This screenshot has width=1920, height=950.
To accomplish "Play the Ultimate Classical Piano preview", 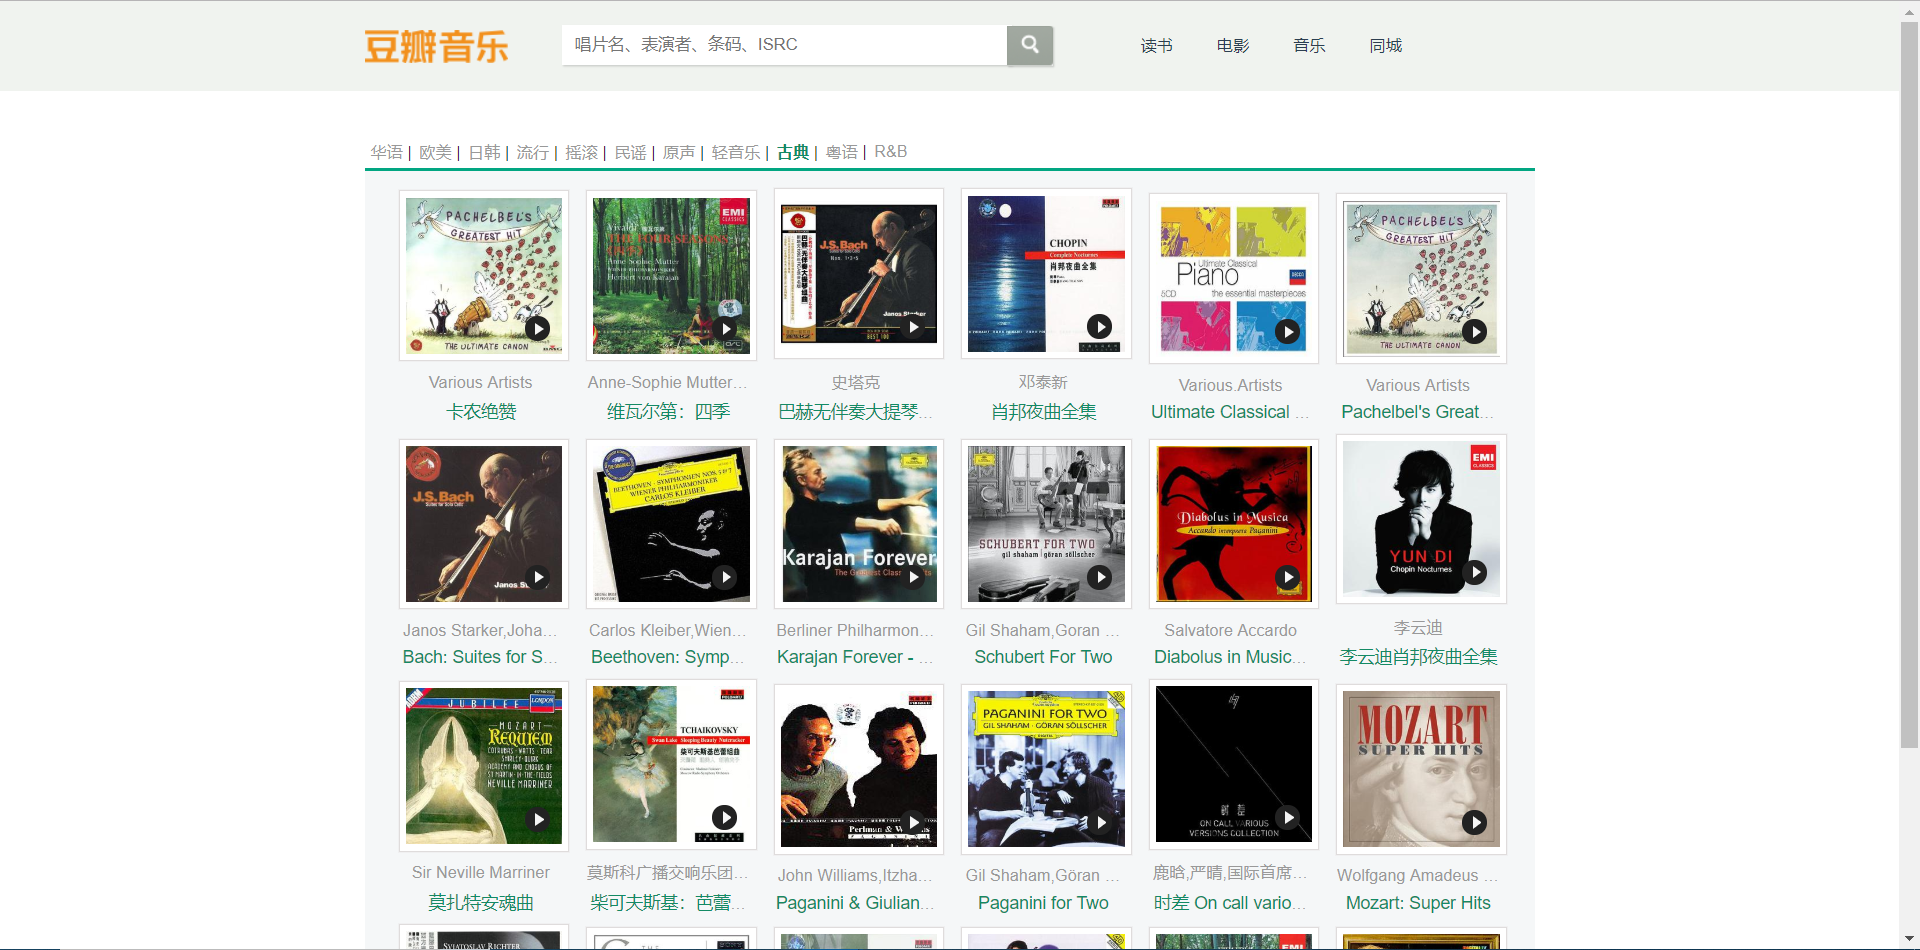I will pos(1288,331).
